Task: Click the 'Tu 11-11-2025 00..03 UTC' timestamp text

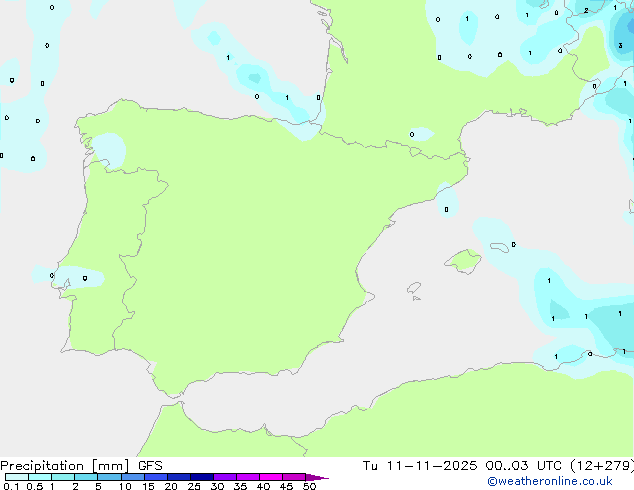Action: click(462, 466)
